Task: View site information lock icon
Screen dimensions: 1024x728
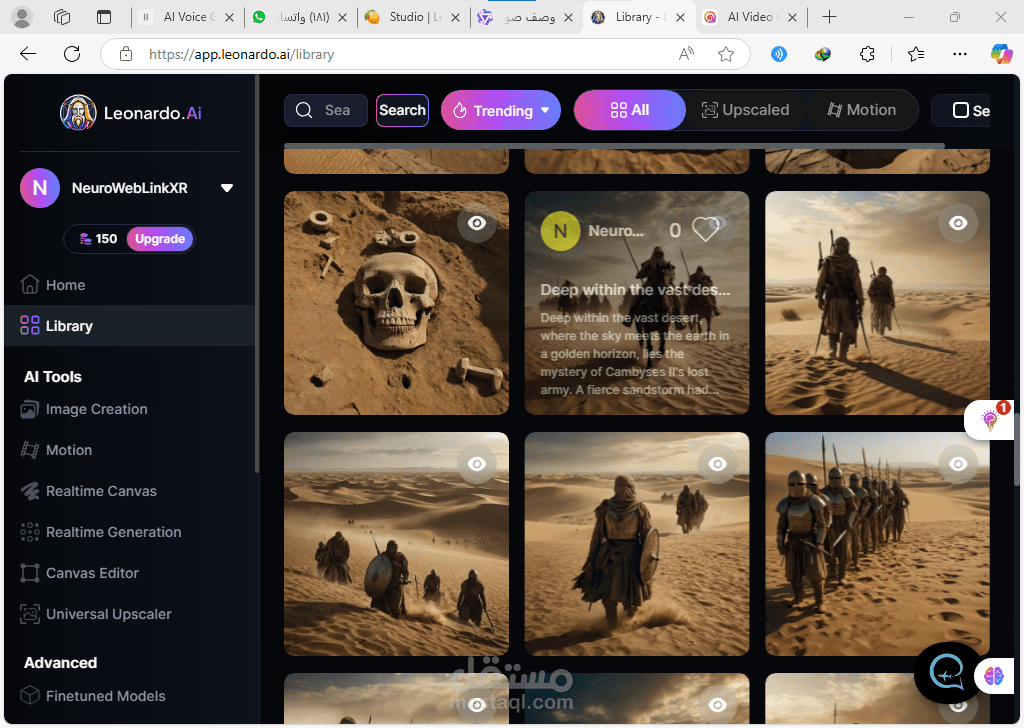Action: point(126,54)
